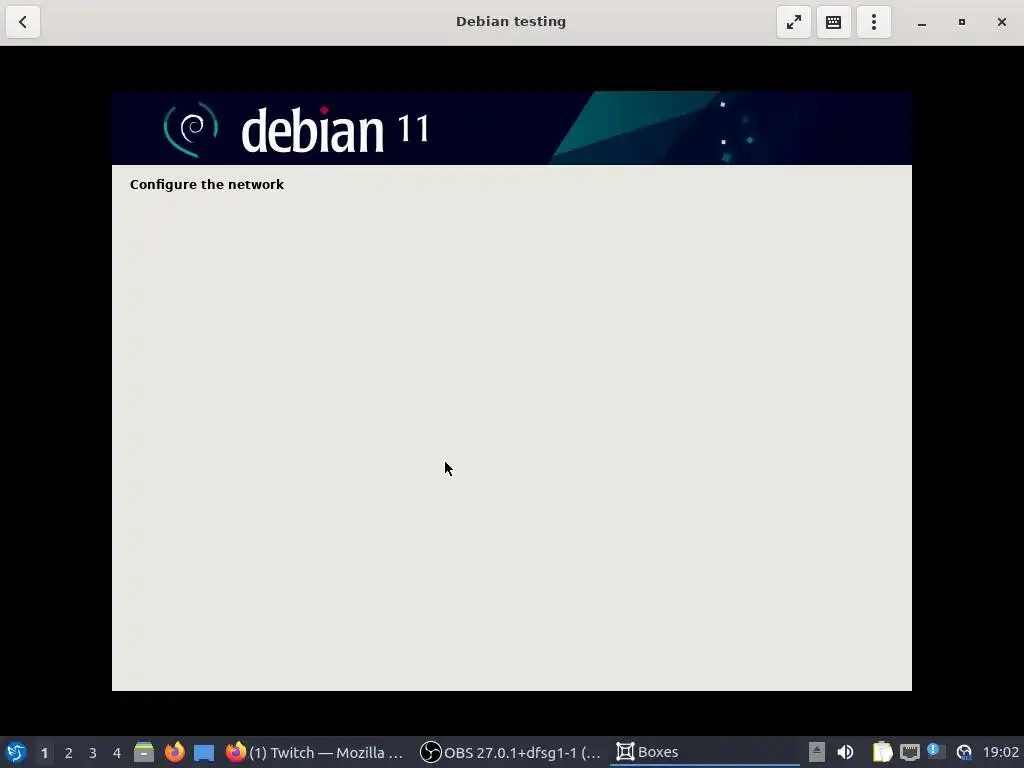The image size is (1024, 768).
Task: Toggle fullscreen for the Debian testing box
Action: (793, 22)
